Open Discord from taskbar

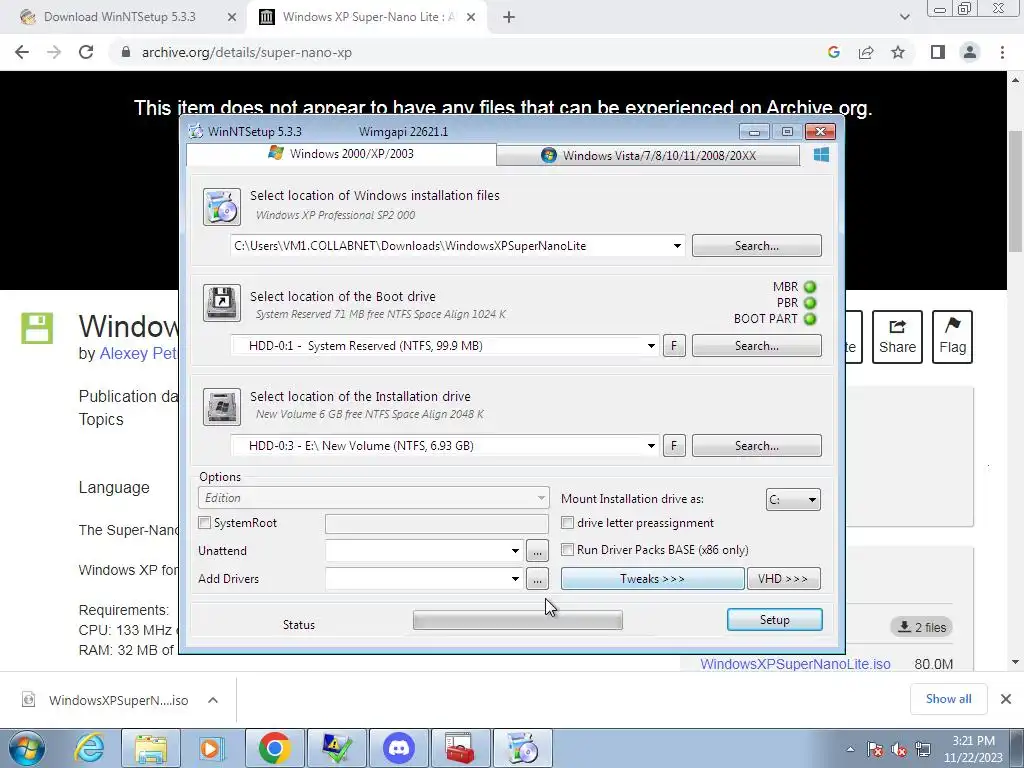tap(399, 748)
